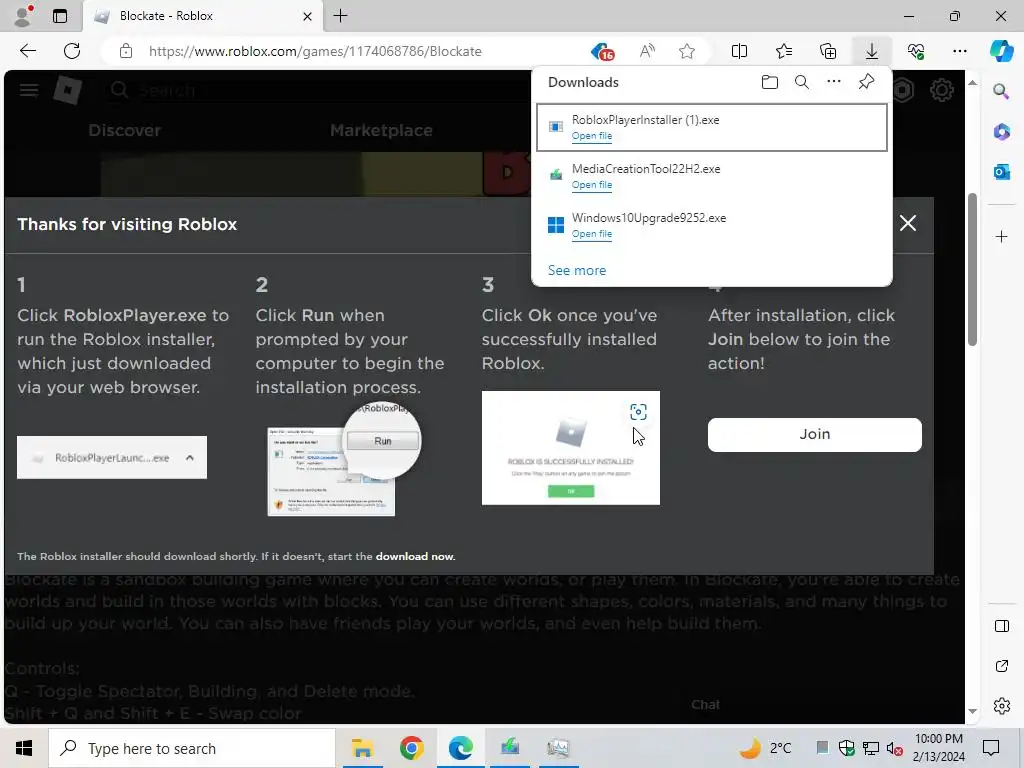Screen dimensions: 1024x768
Task: Toggle the Downloads toolbar button
Action: [872, 51]
